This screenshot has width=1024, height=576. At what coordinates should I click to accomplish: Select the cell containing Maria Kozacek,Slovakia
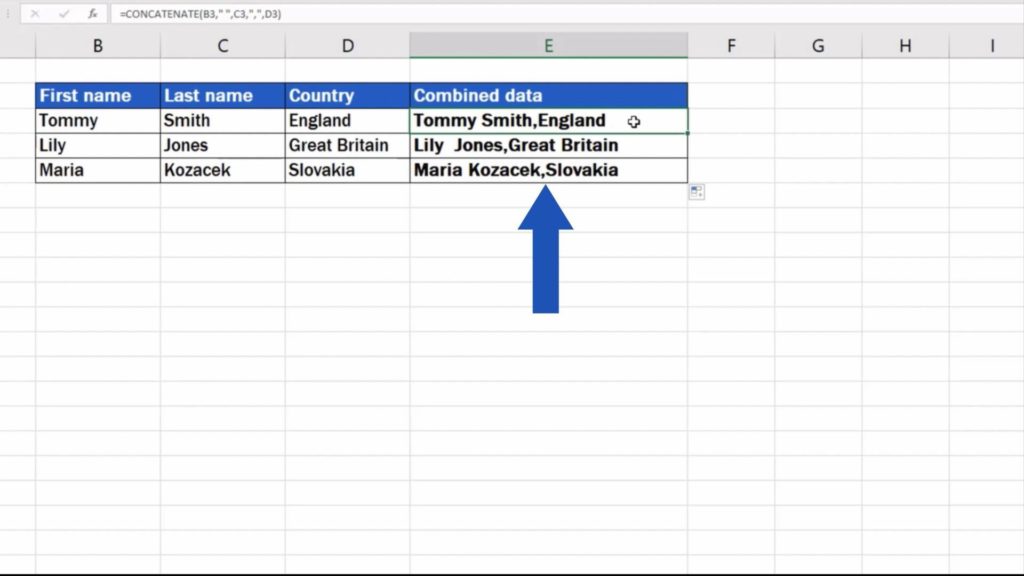(548, 170)
